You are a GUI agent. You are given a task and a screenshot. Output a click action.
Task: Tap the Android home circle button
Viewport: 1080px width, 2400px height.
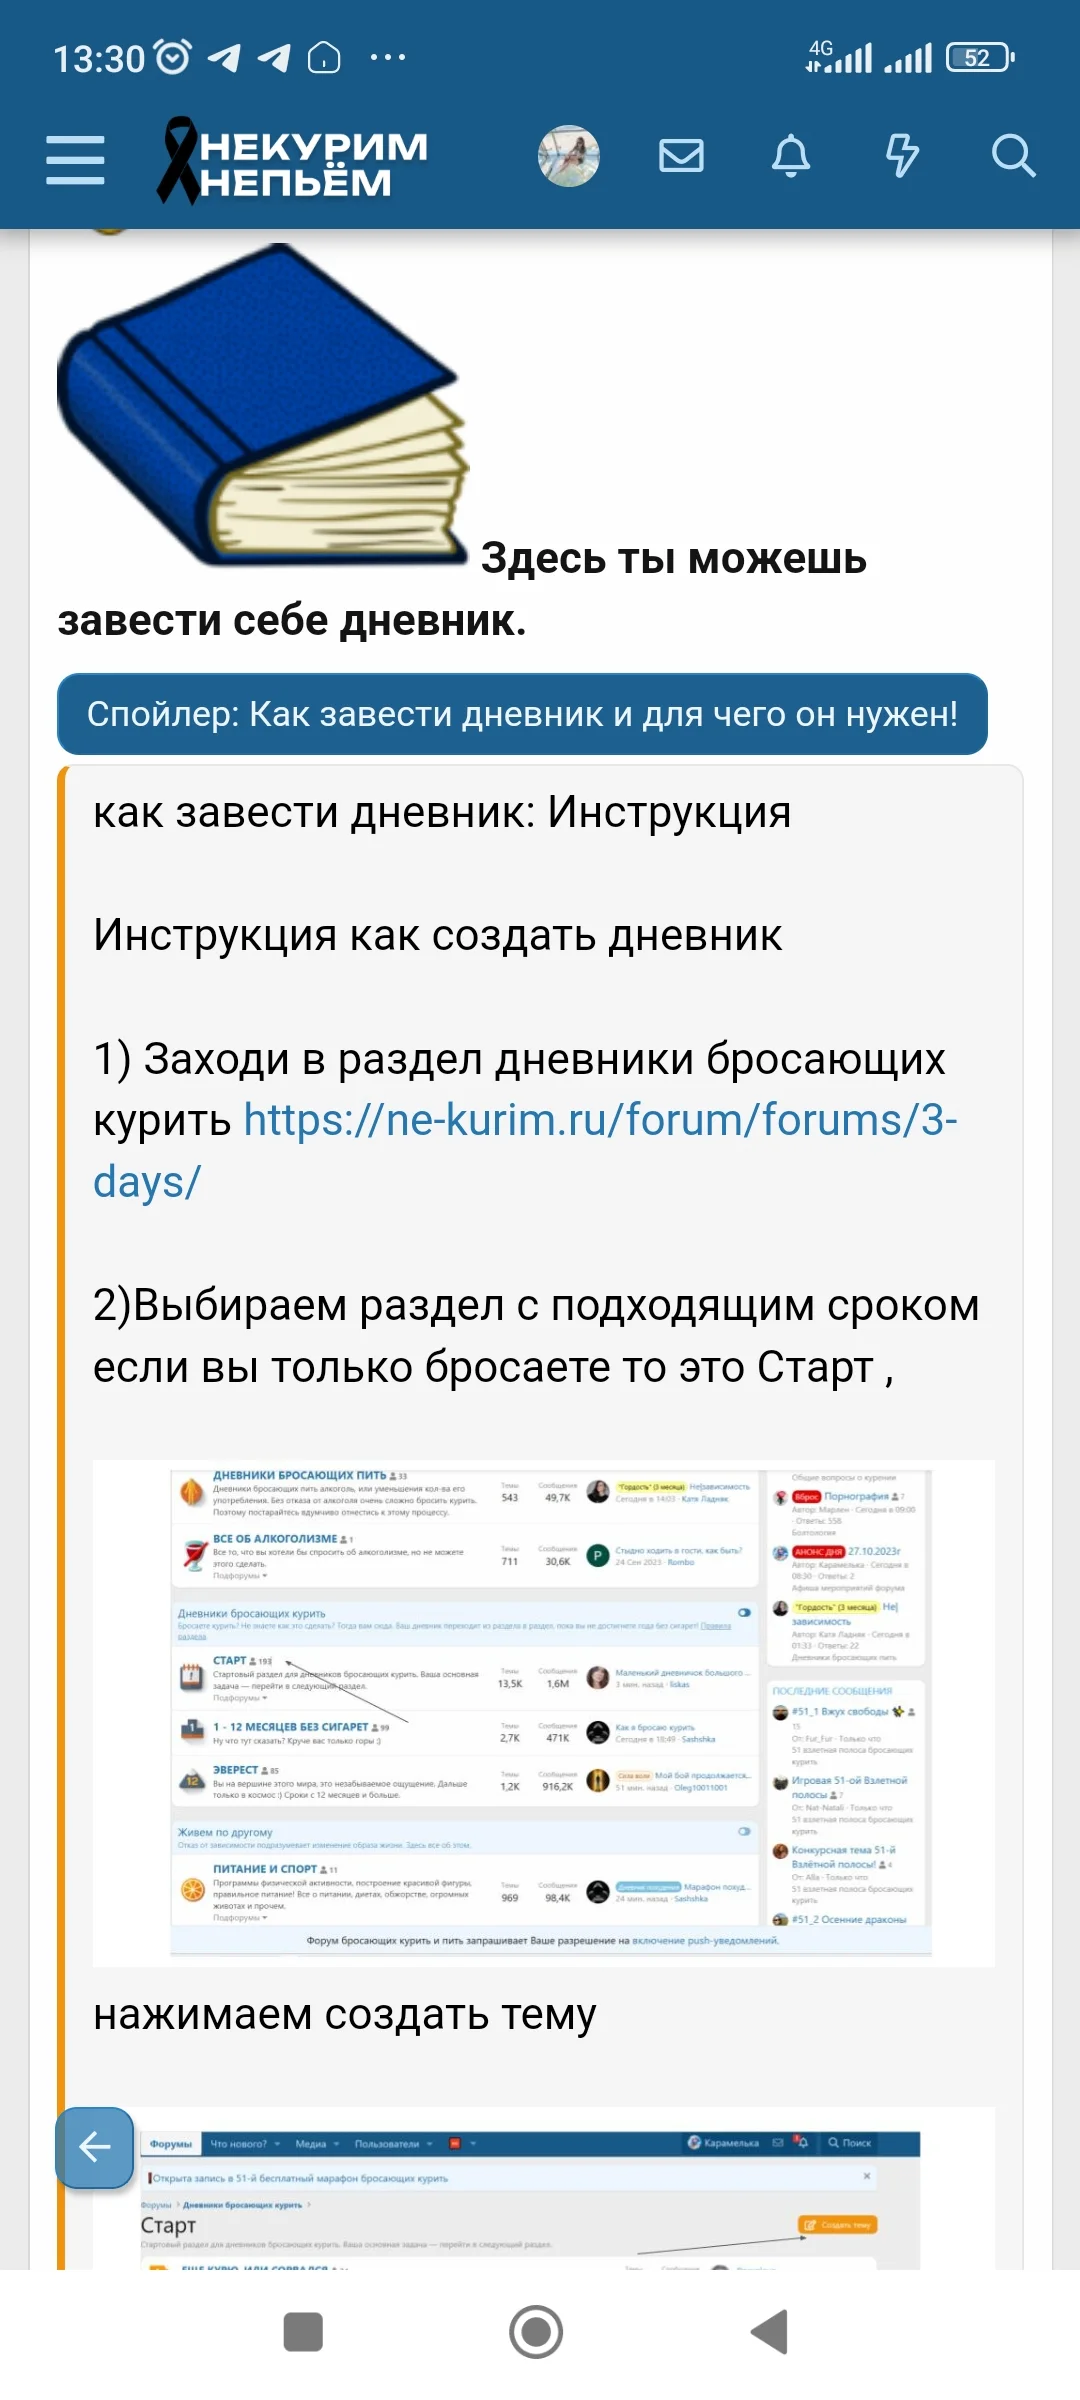click(536, 2332)
